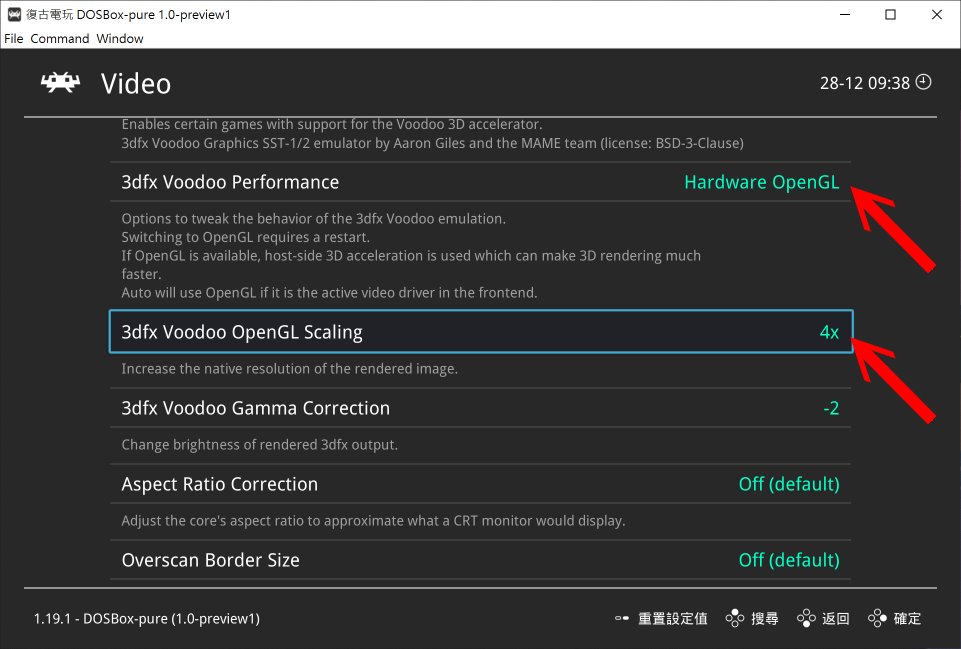Screen dimensions: 961x649
Task: Click the app icon in title bar
Action: pyautogui.click(x=15, y=15)
